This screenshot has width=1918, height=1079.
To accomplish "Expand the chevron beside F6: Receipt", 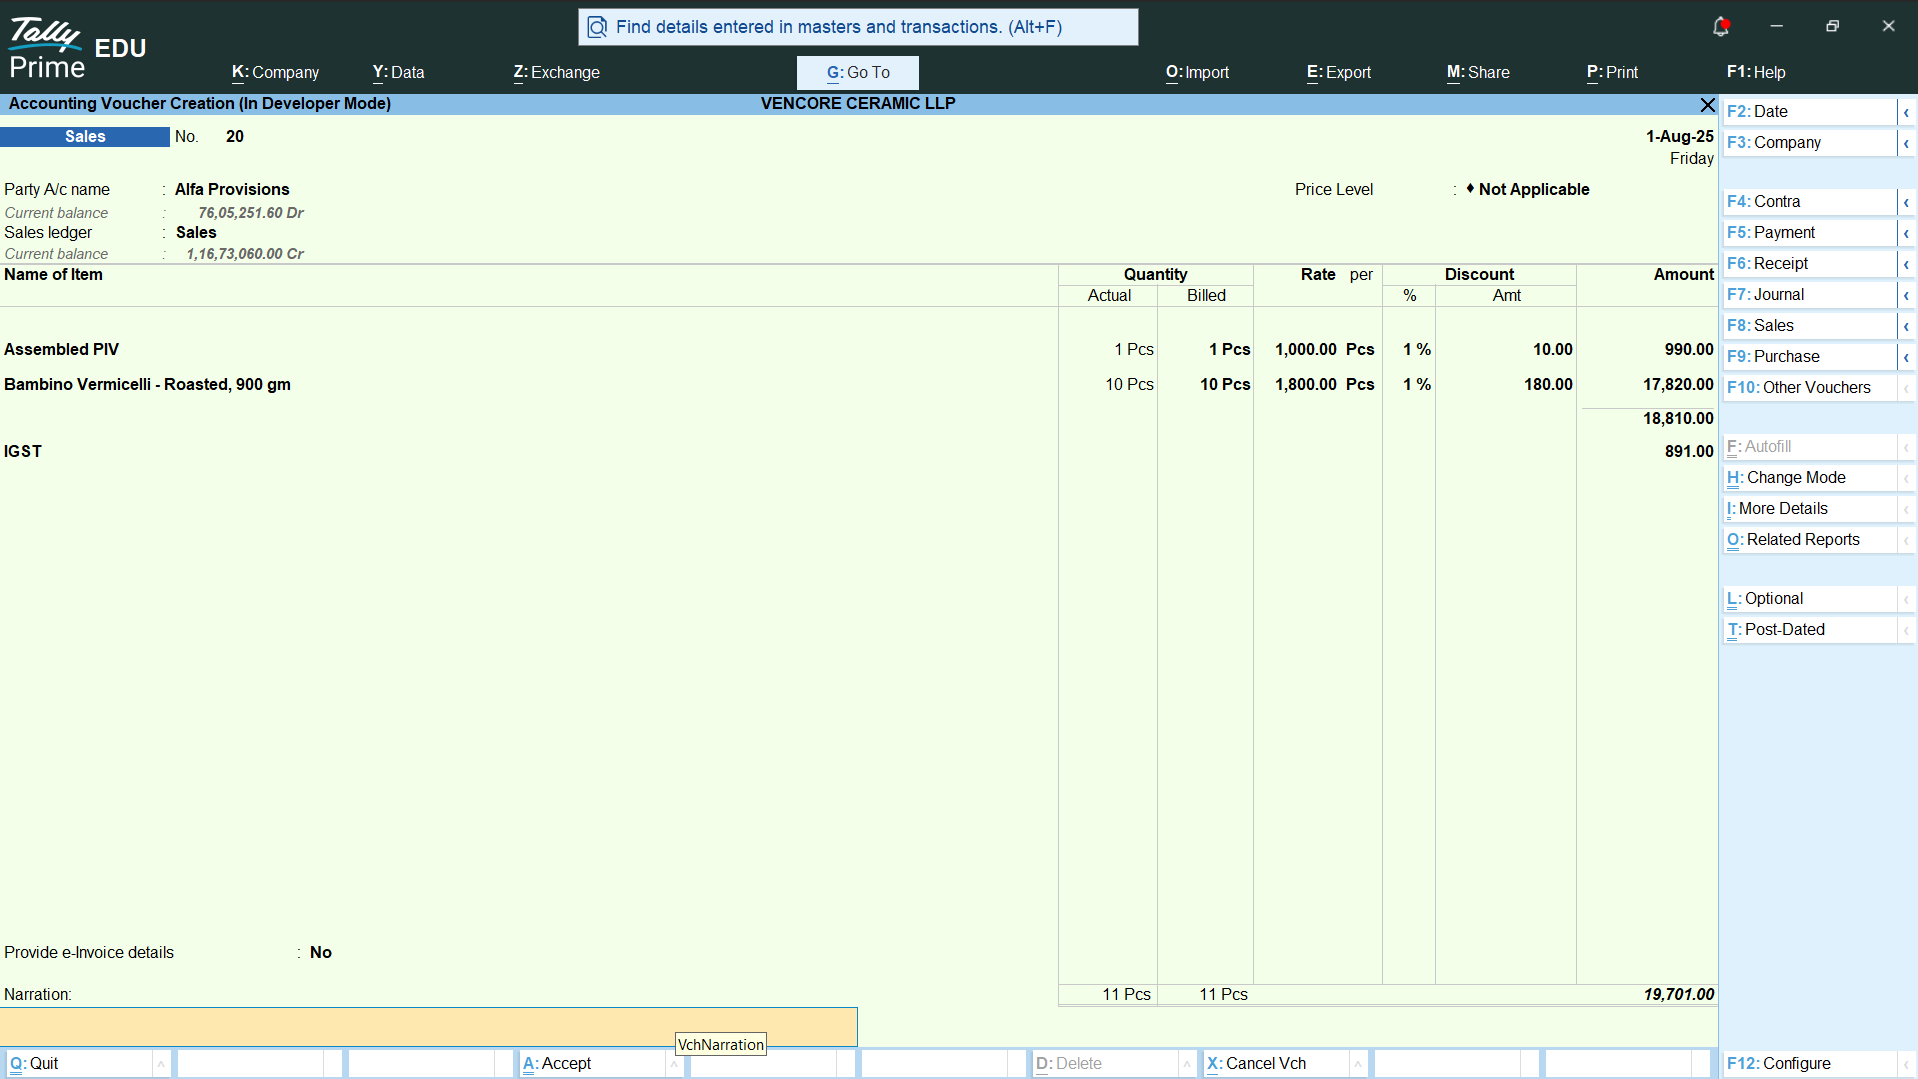I will pyautogui.click(x=1906, y=264).
